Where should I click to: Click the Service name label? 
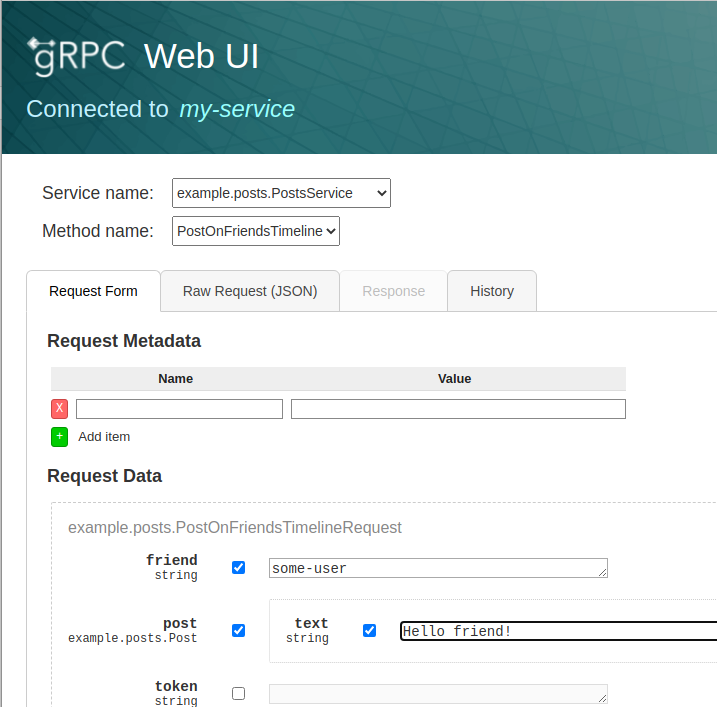click(98, 193)
